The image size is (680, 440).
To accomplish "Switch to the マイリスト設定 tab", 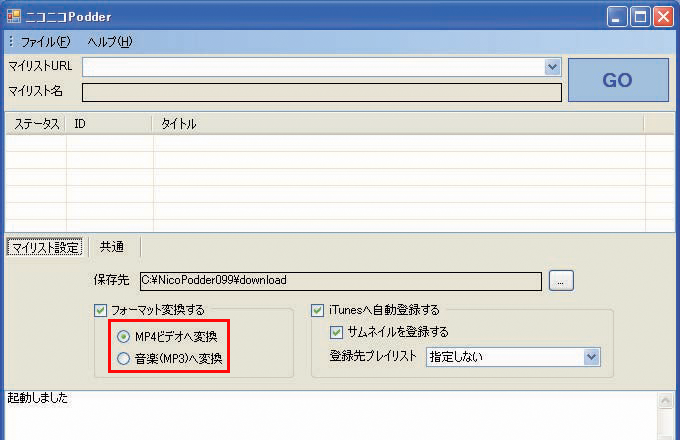I will [45, 248].
